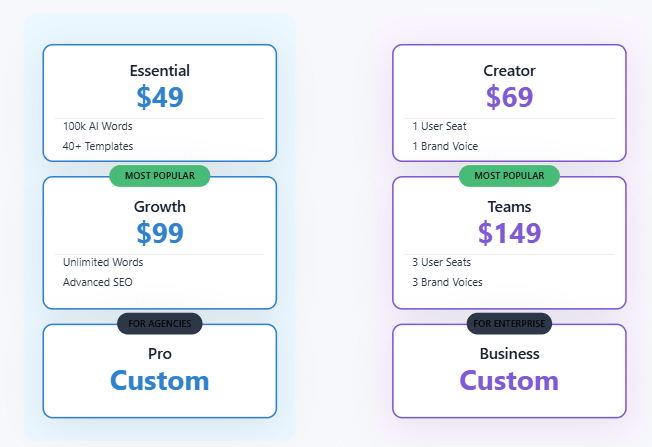This screenshot has height=447, width=652.
Task: Click the Most Popular badge above Teams
Action: point(509,176)
